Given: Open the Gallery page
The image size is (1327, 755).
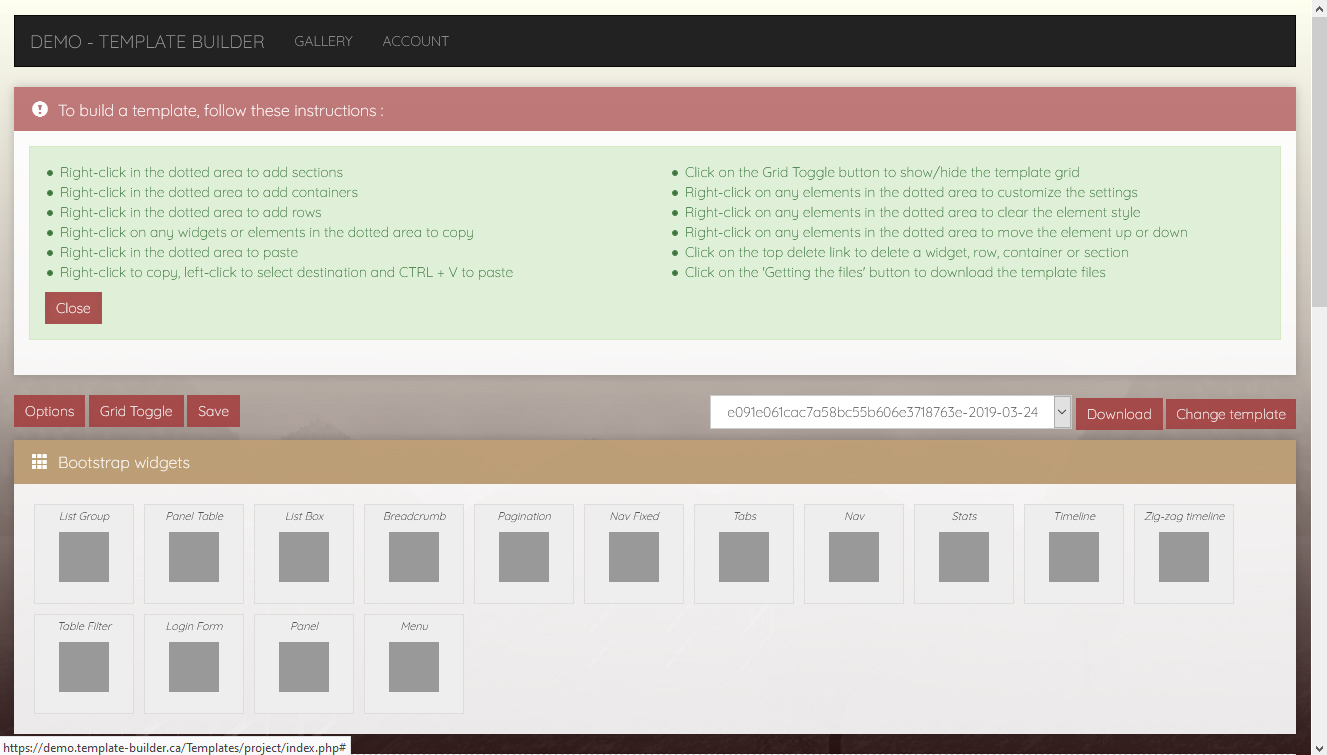Looking at the screenshot, I should point(323,41).
